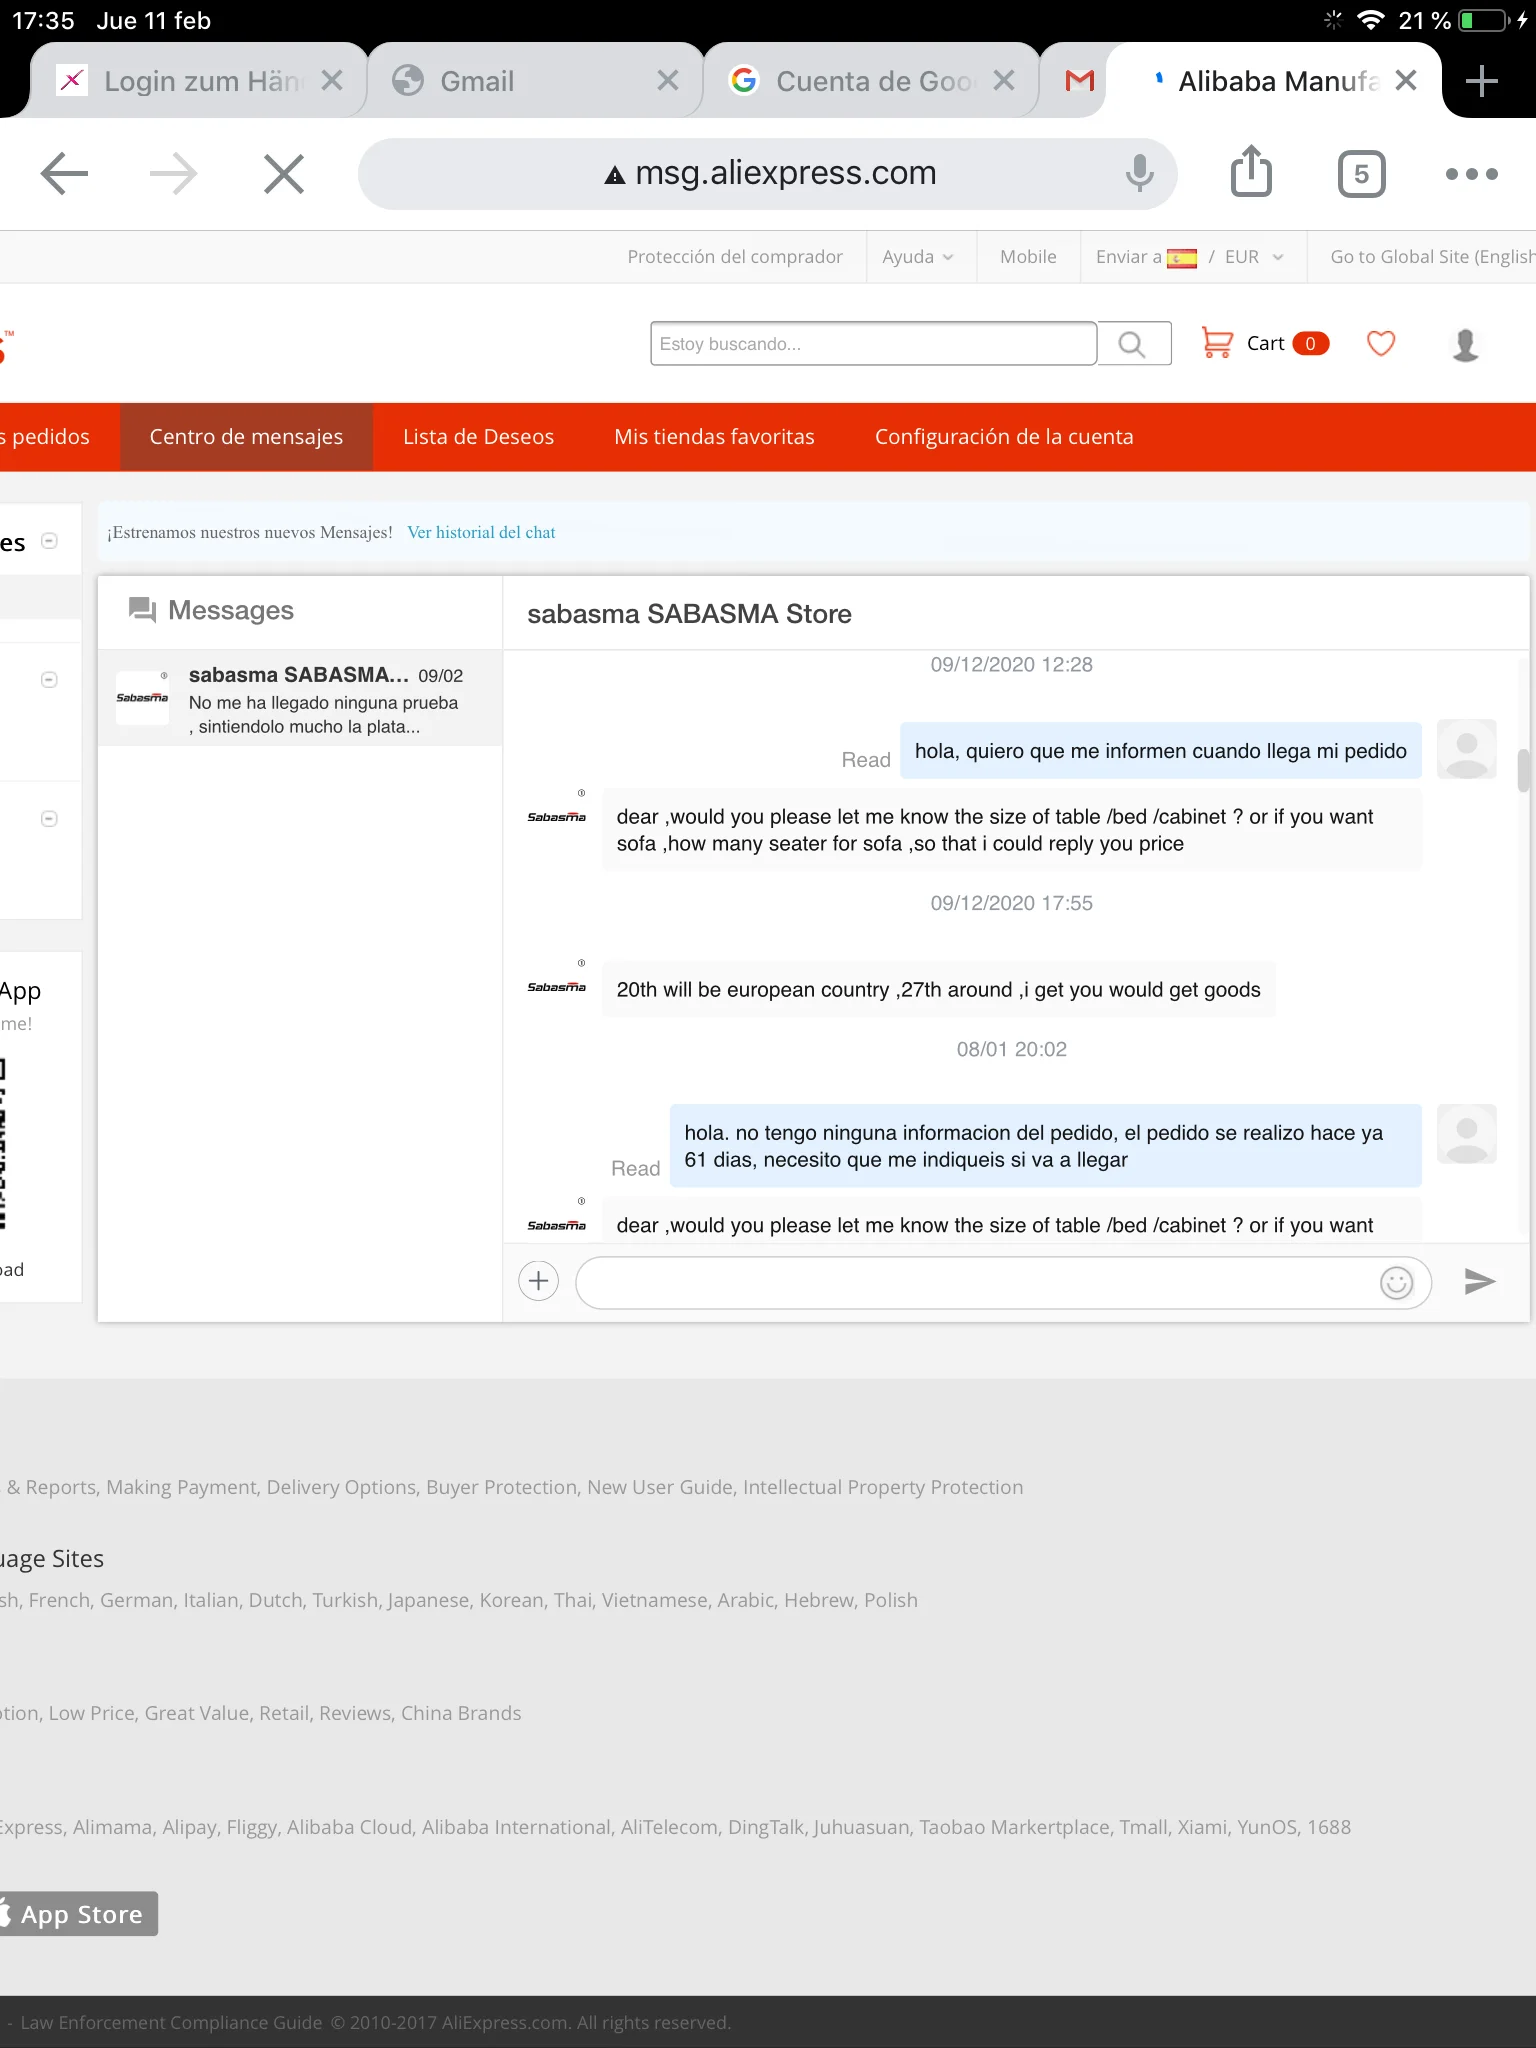
Task: Close the Login zum Händler tab
Action: point(332,81)
